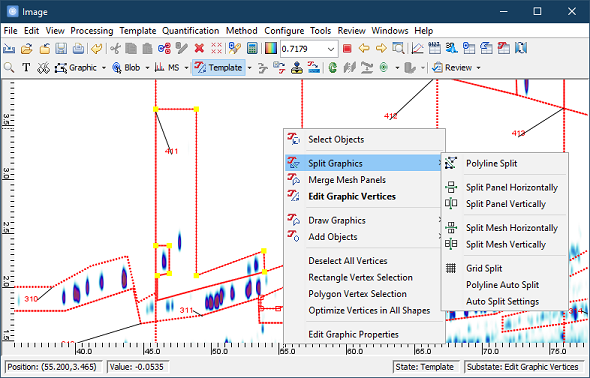This screenshot has height=378, width=590.
Task: Open the Quantification menu
Action: (x=191, y=30)
